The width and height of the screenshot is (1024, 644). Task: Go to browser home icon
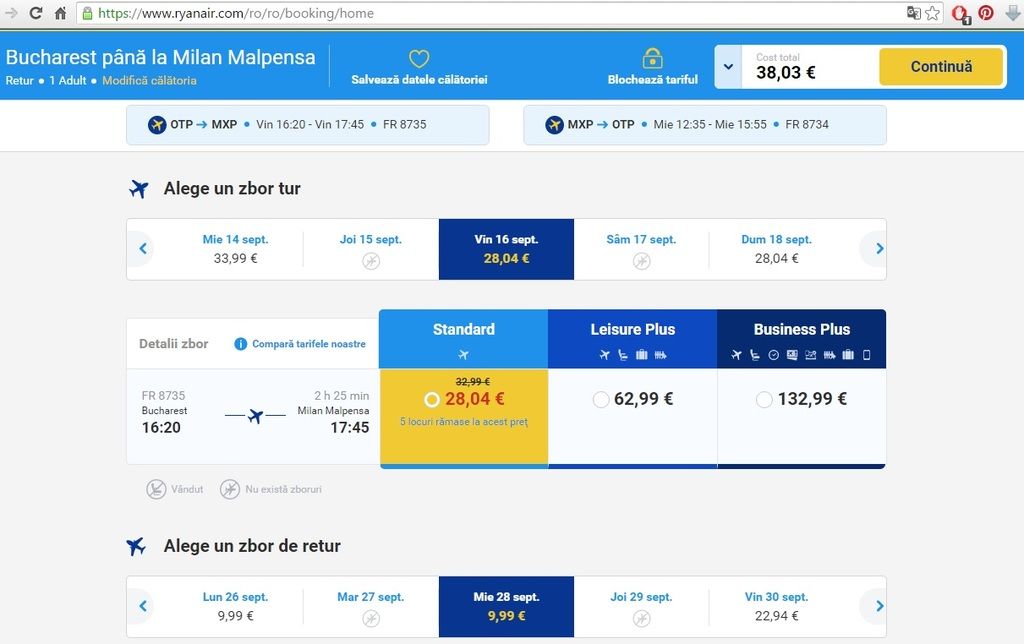click(60, 13)
